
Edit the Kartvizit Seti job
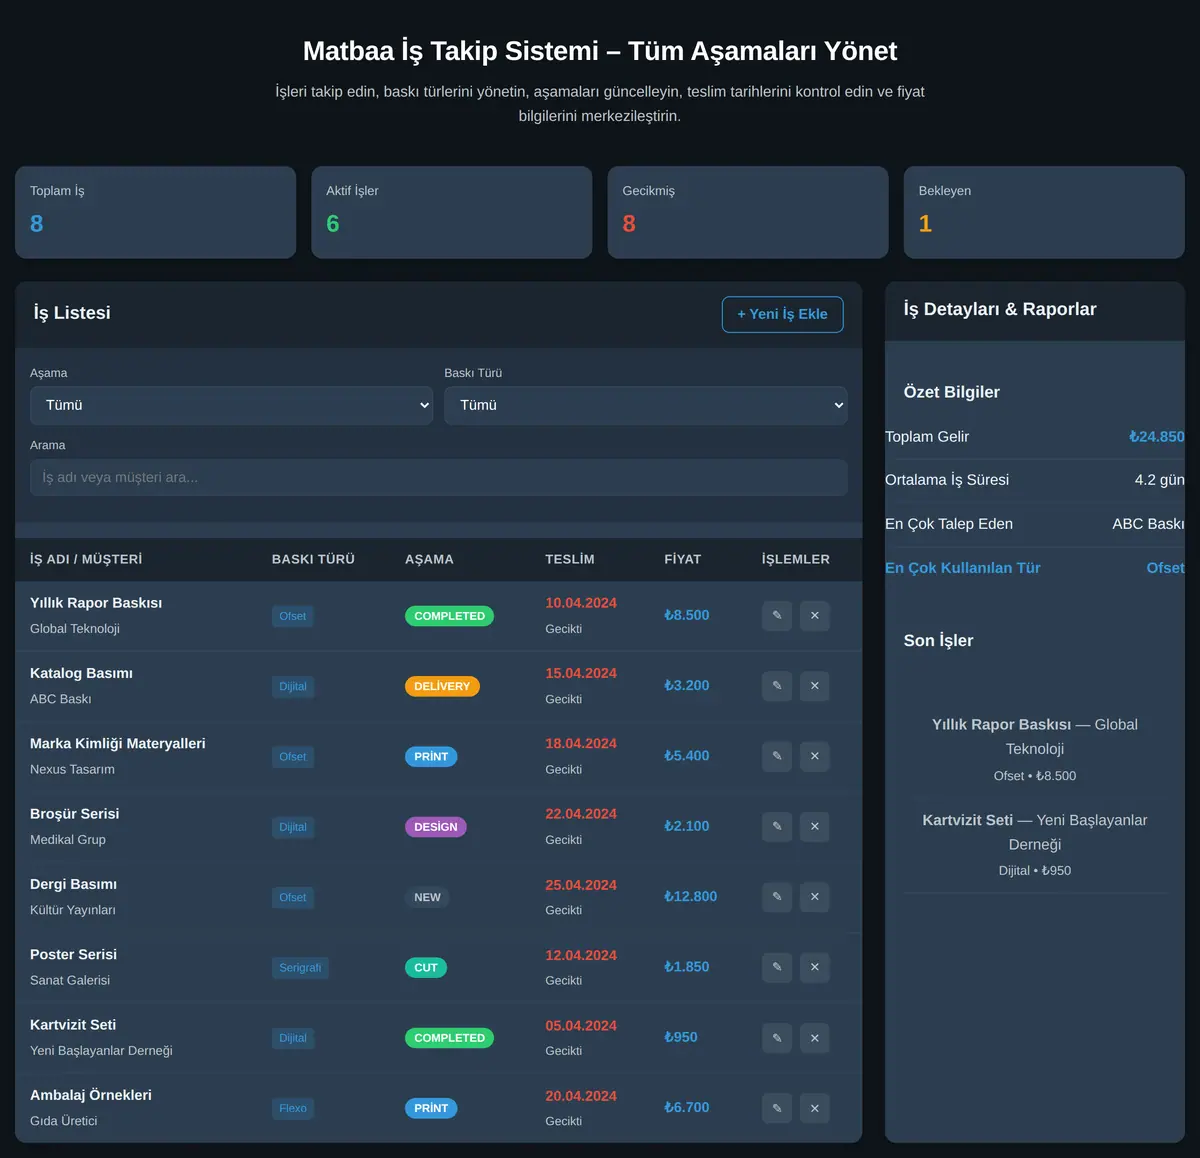[777, 1038]
